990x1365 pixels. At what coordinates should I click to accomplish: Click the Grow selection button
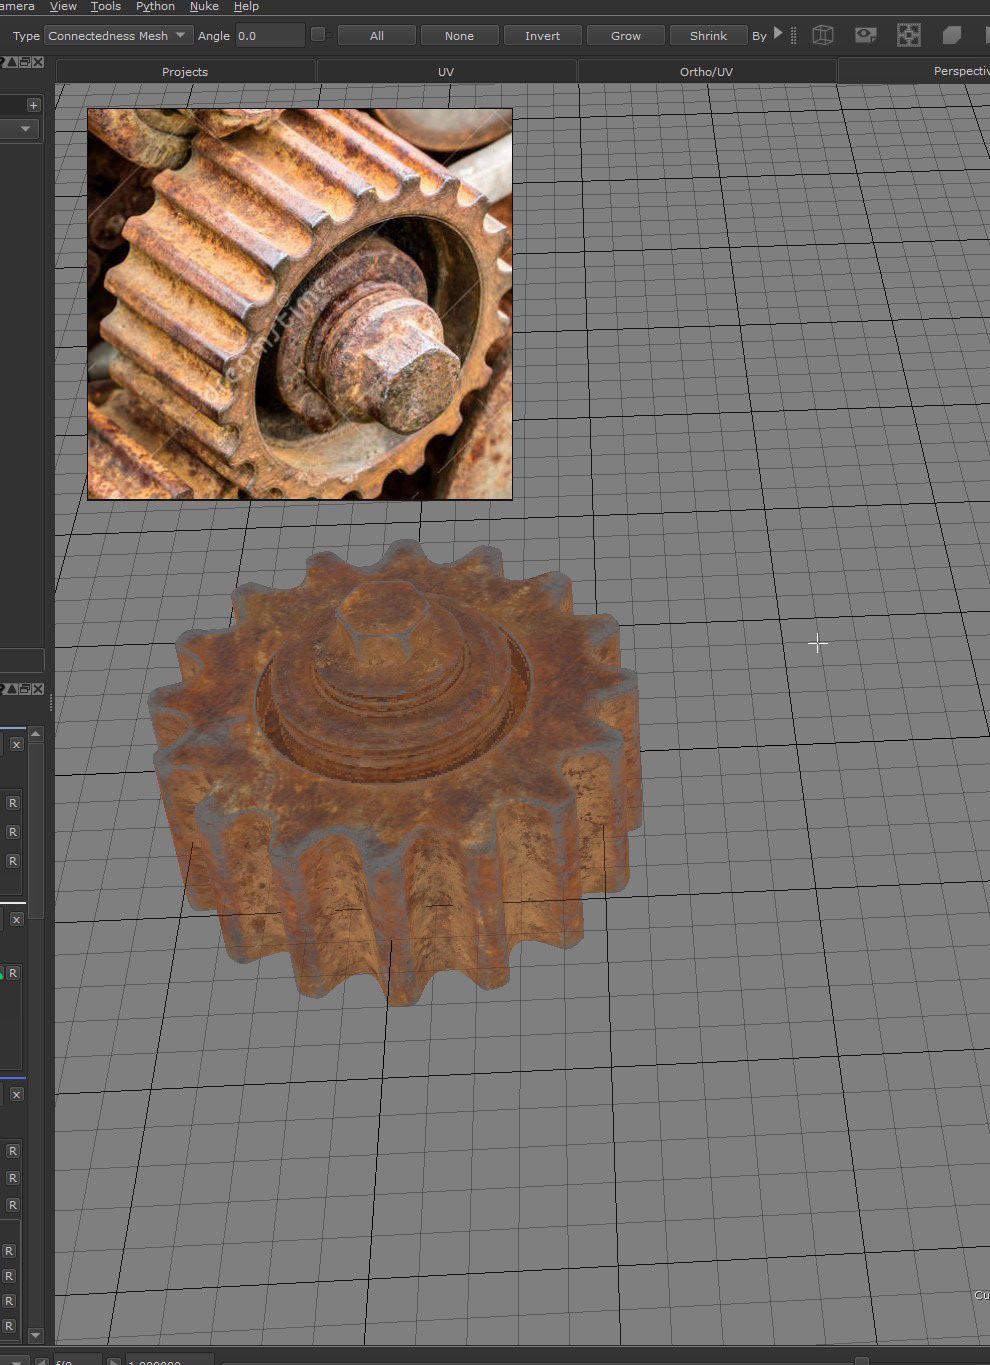[626, 35]
